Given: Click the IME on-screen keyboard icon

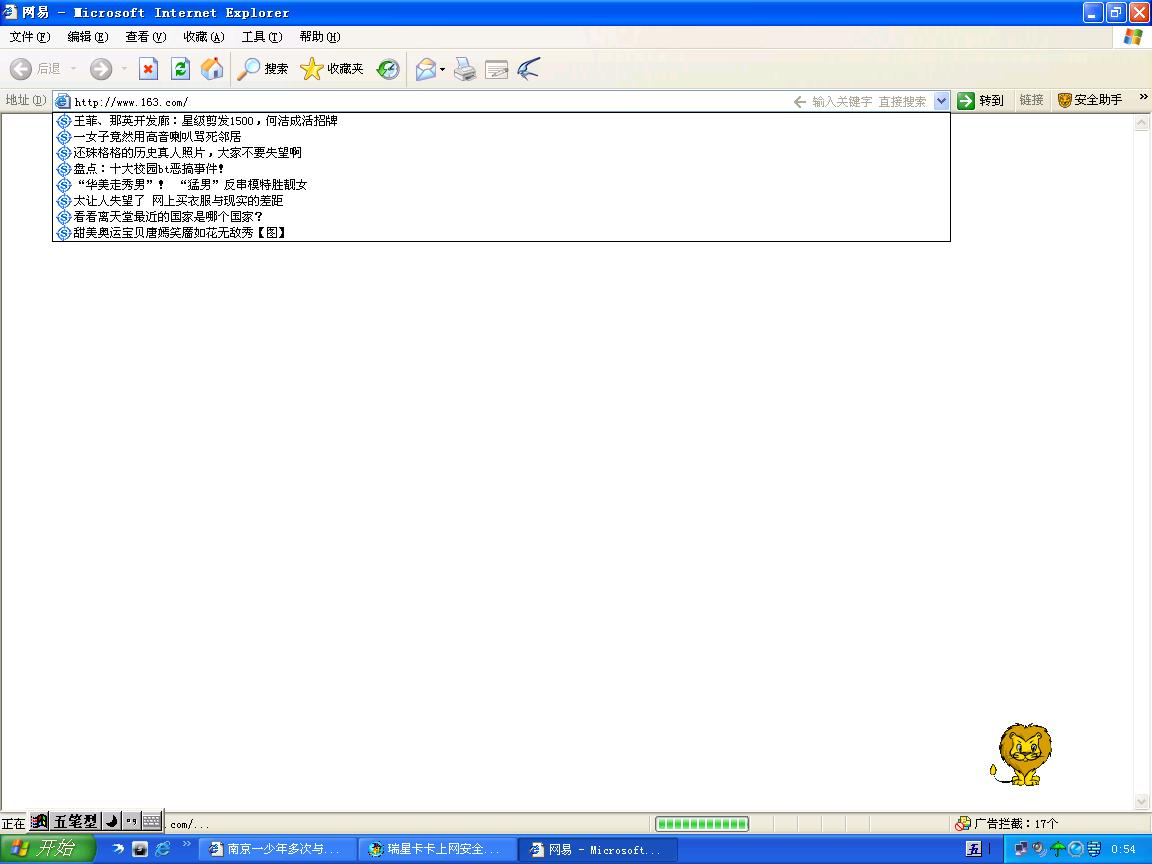Looking at the screenshot, I should [x=151, y=821].
